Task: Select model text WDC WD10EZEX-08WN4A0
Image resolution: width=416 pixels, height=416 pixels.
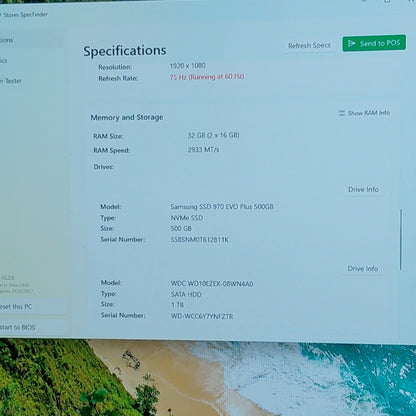Action: point(212,284)
